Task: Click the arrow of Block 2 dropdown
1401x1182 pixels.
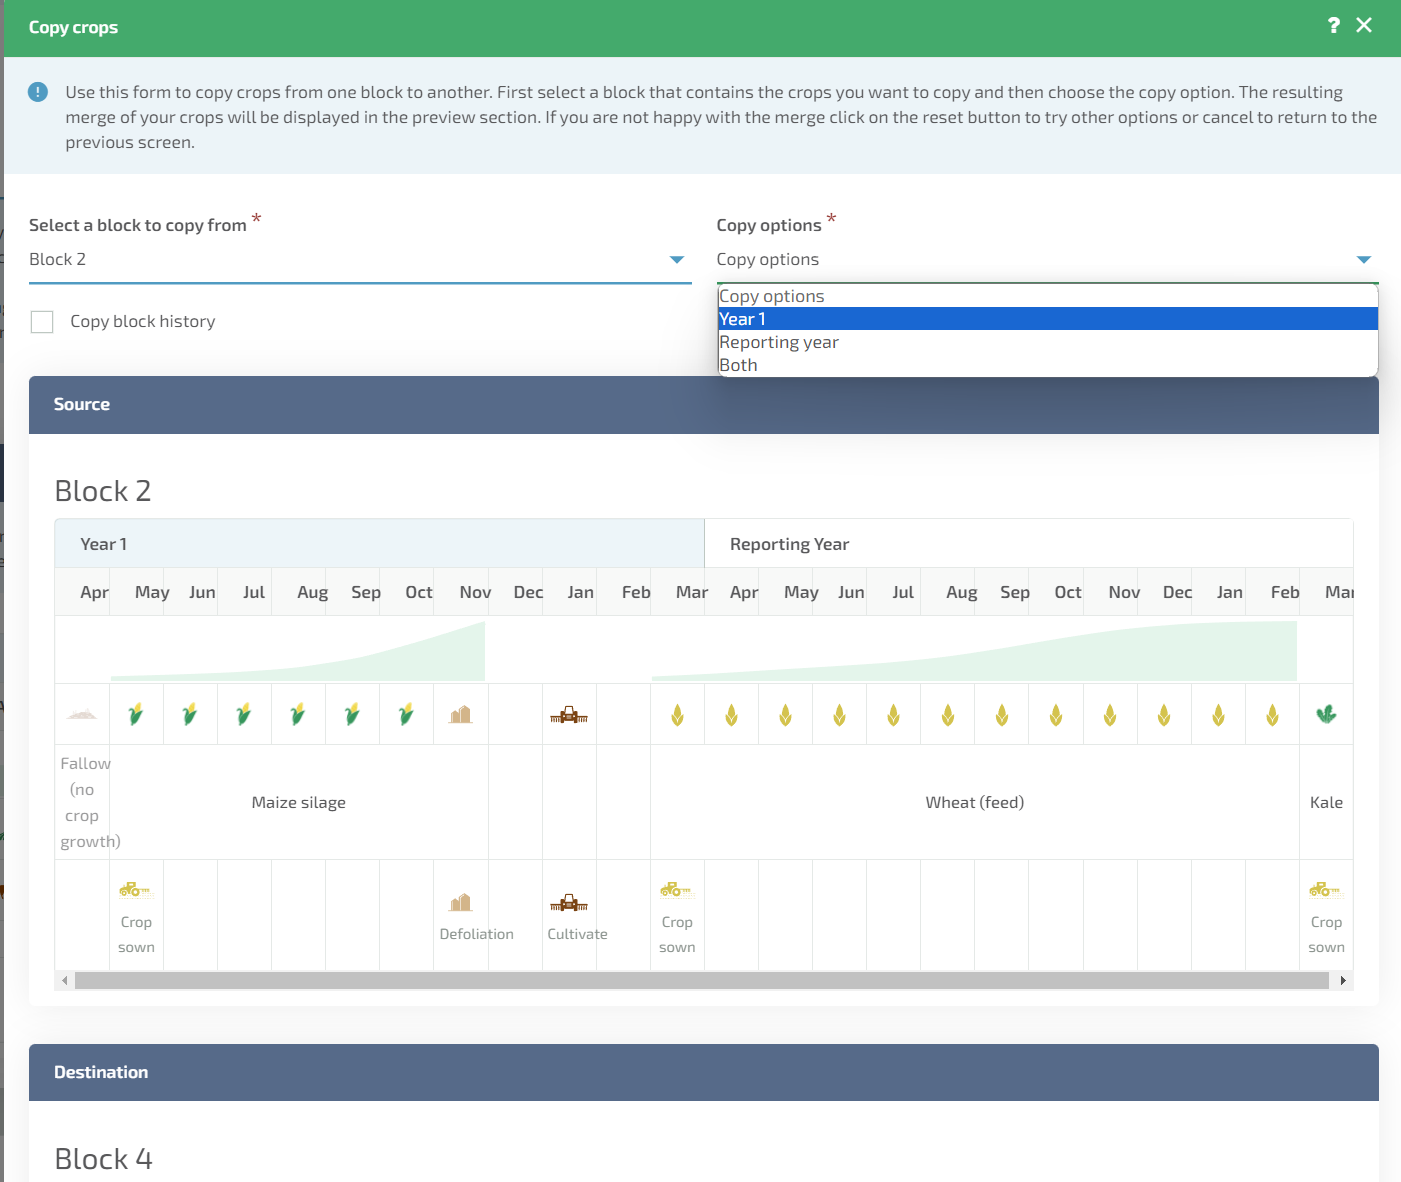Action: [677, 260]
